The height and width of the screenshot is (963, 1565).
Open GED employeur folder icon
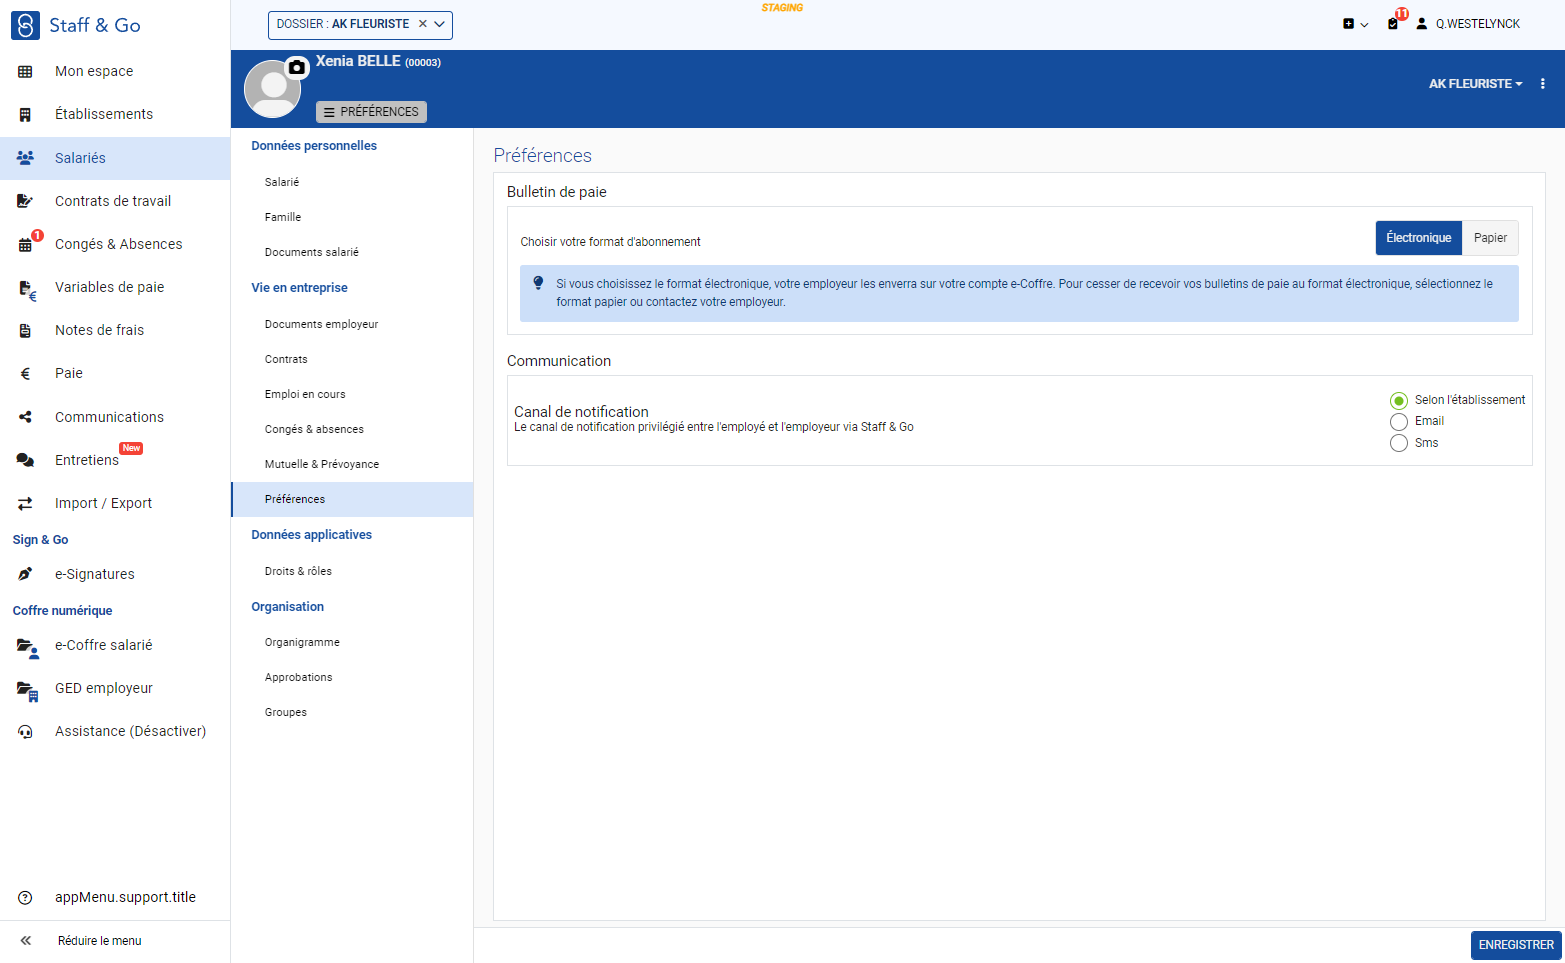(27, 690)
